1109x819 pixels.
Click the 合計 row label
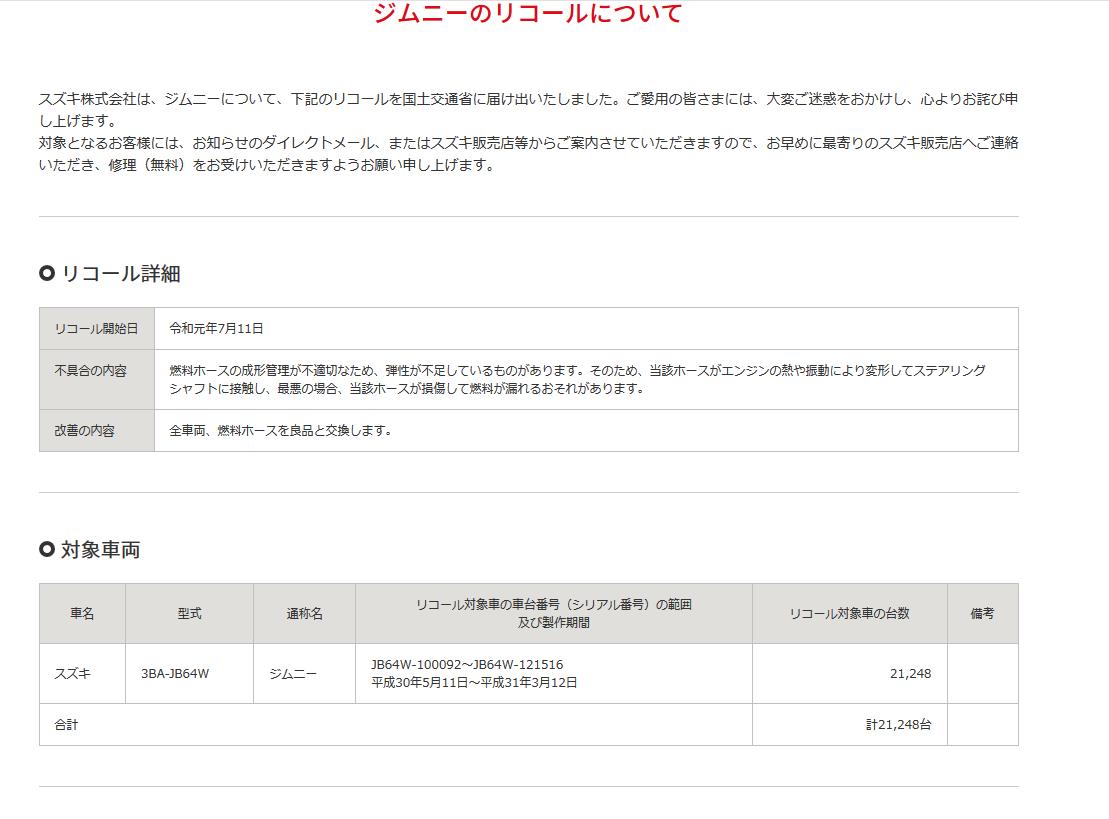tap(66, 725)
